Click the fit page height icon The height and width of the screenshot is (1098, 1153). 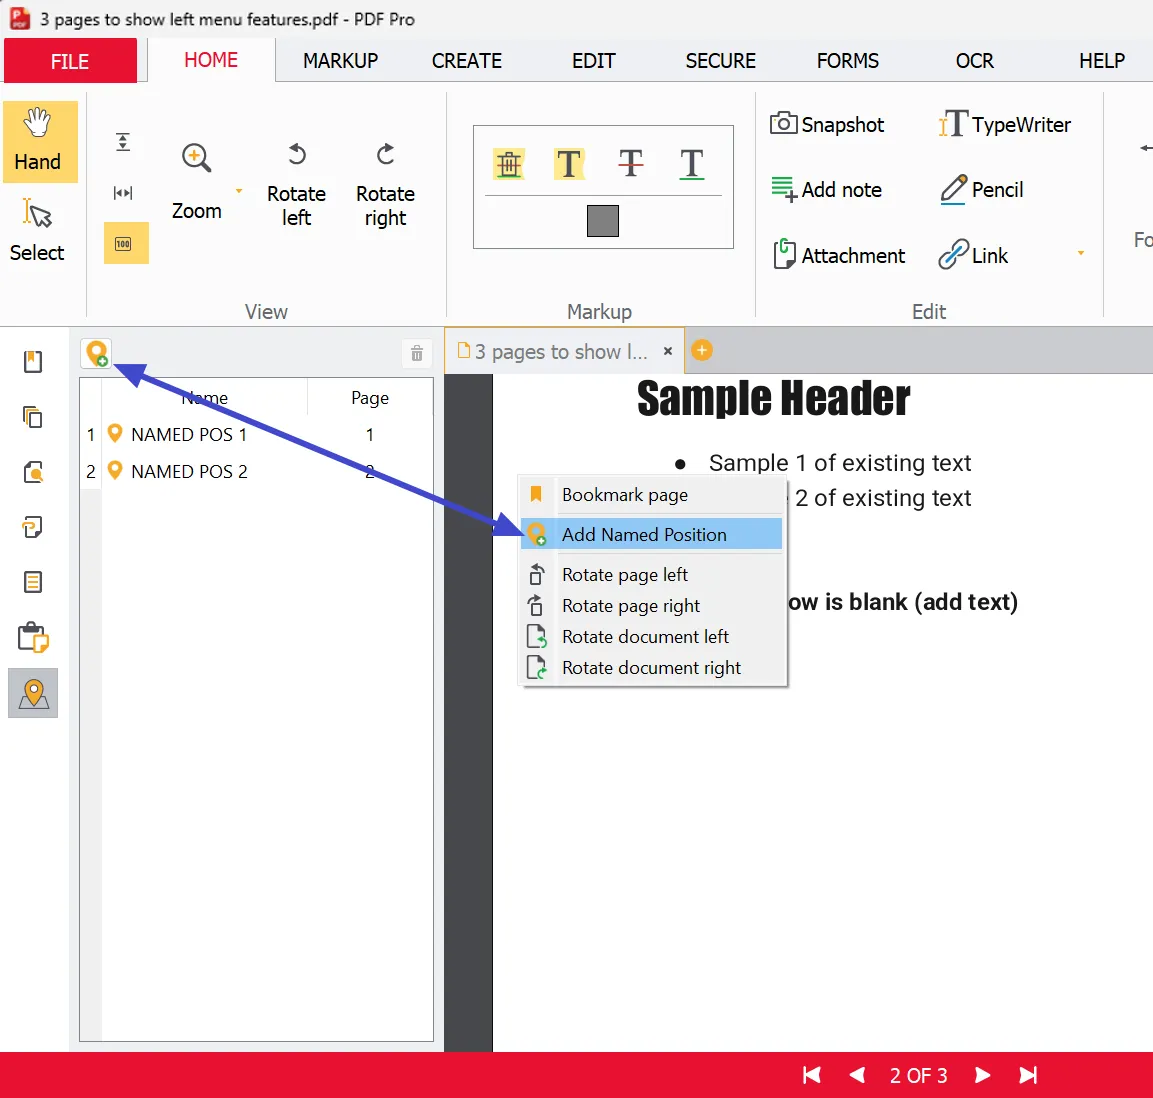point(124,142)
